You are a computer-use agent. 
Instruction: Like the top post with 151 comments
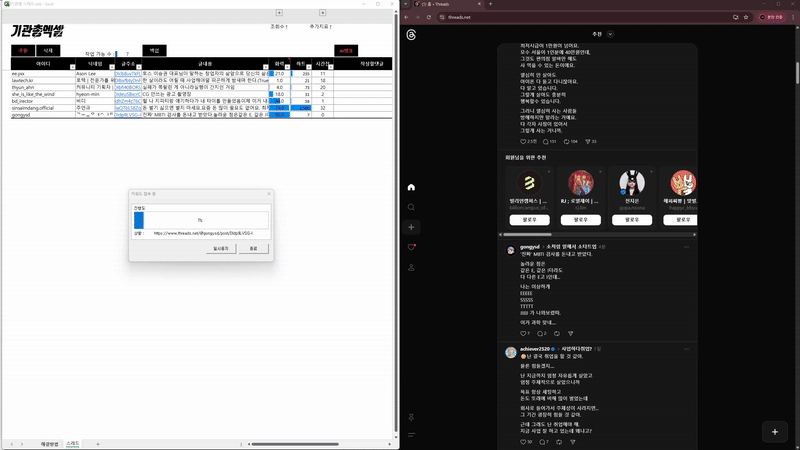[523, 141]
